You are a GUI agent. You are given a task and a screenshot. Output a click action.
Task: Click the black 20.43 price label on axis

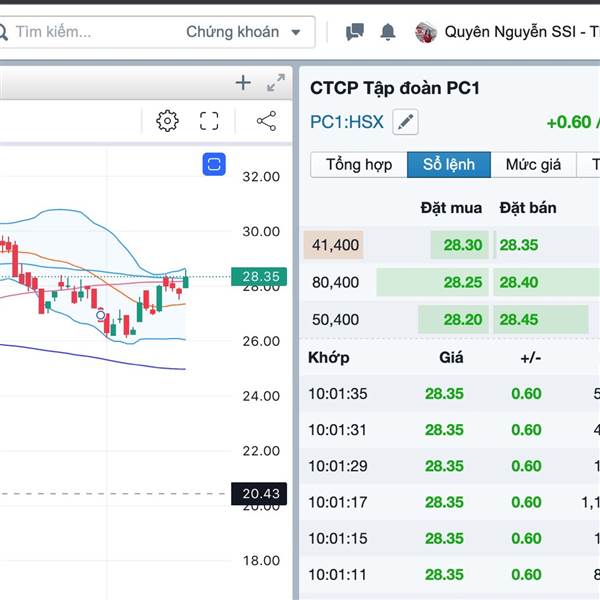click(x=259, y=494)
